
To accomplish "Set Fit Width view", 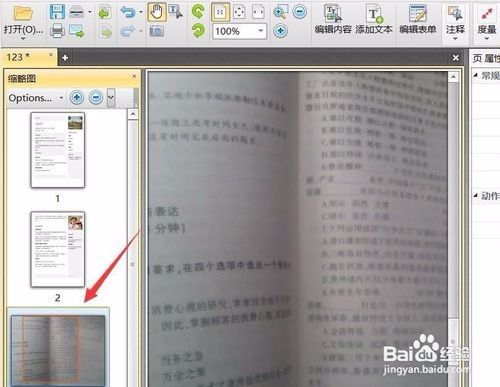I will [x=258, y=12].
